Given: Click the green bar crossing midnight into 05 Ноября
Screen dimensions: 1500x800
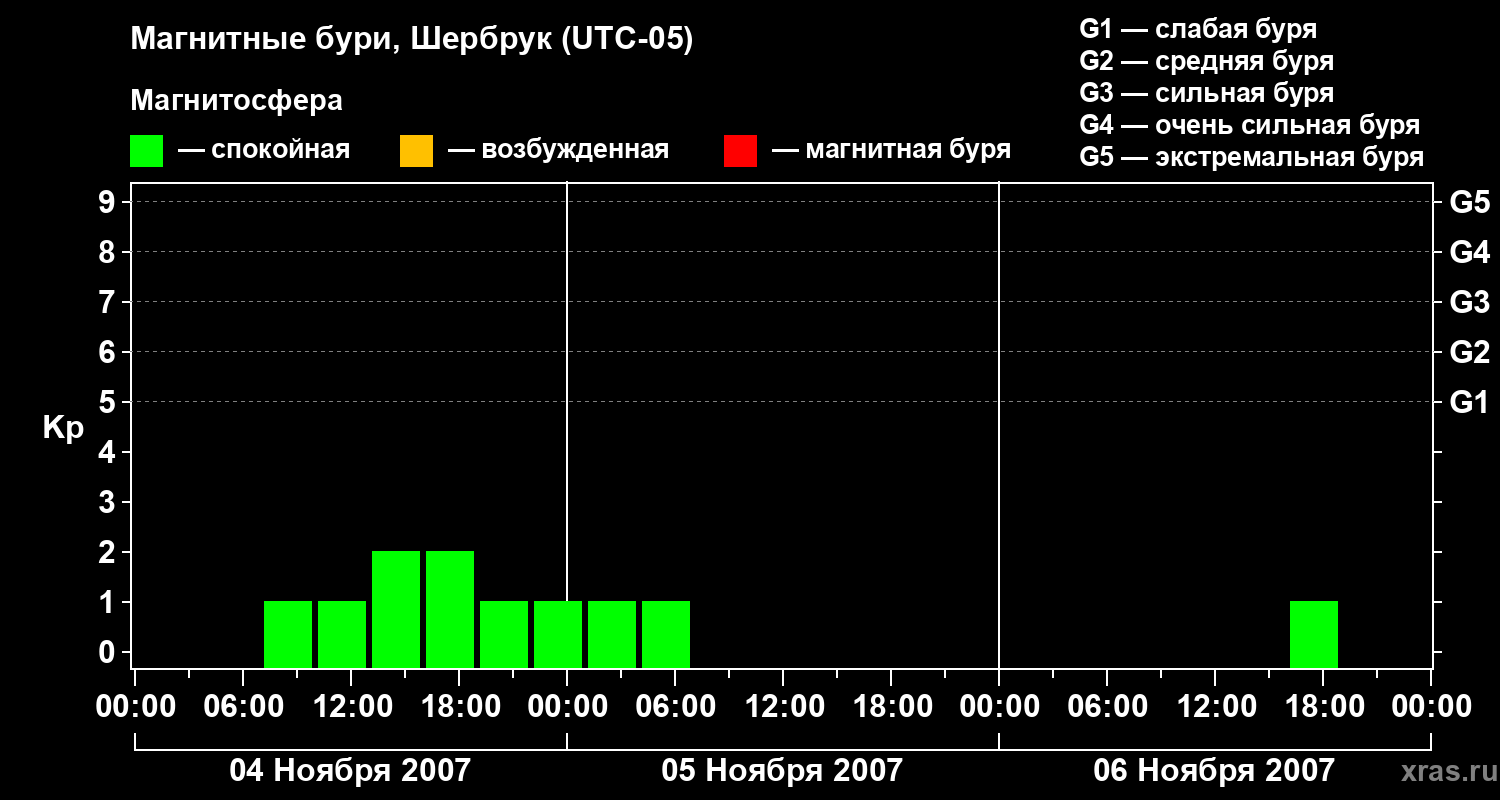Looking at the screenshot, I should 558,634.
